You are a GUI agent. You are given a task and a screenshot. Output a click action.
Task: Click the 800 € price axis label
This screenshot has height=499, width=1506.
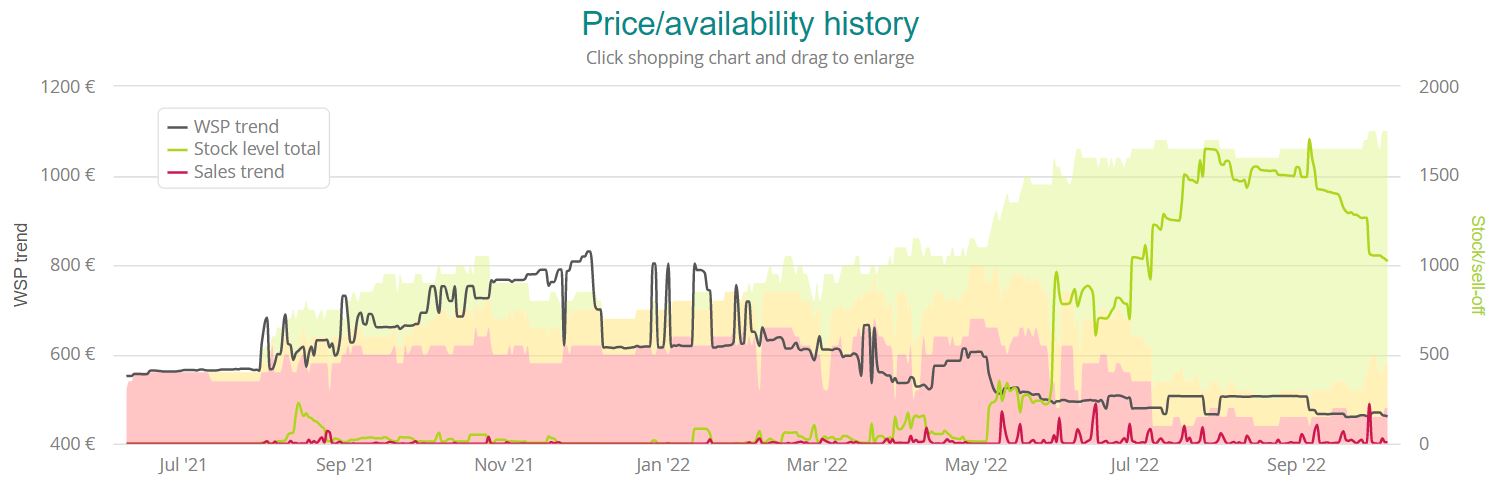point(73,265)
